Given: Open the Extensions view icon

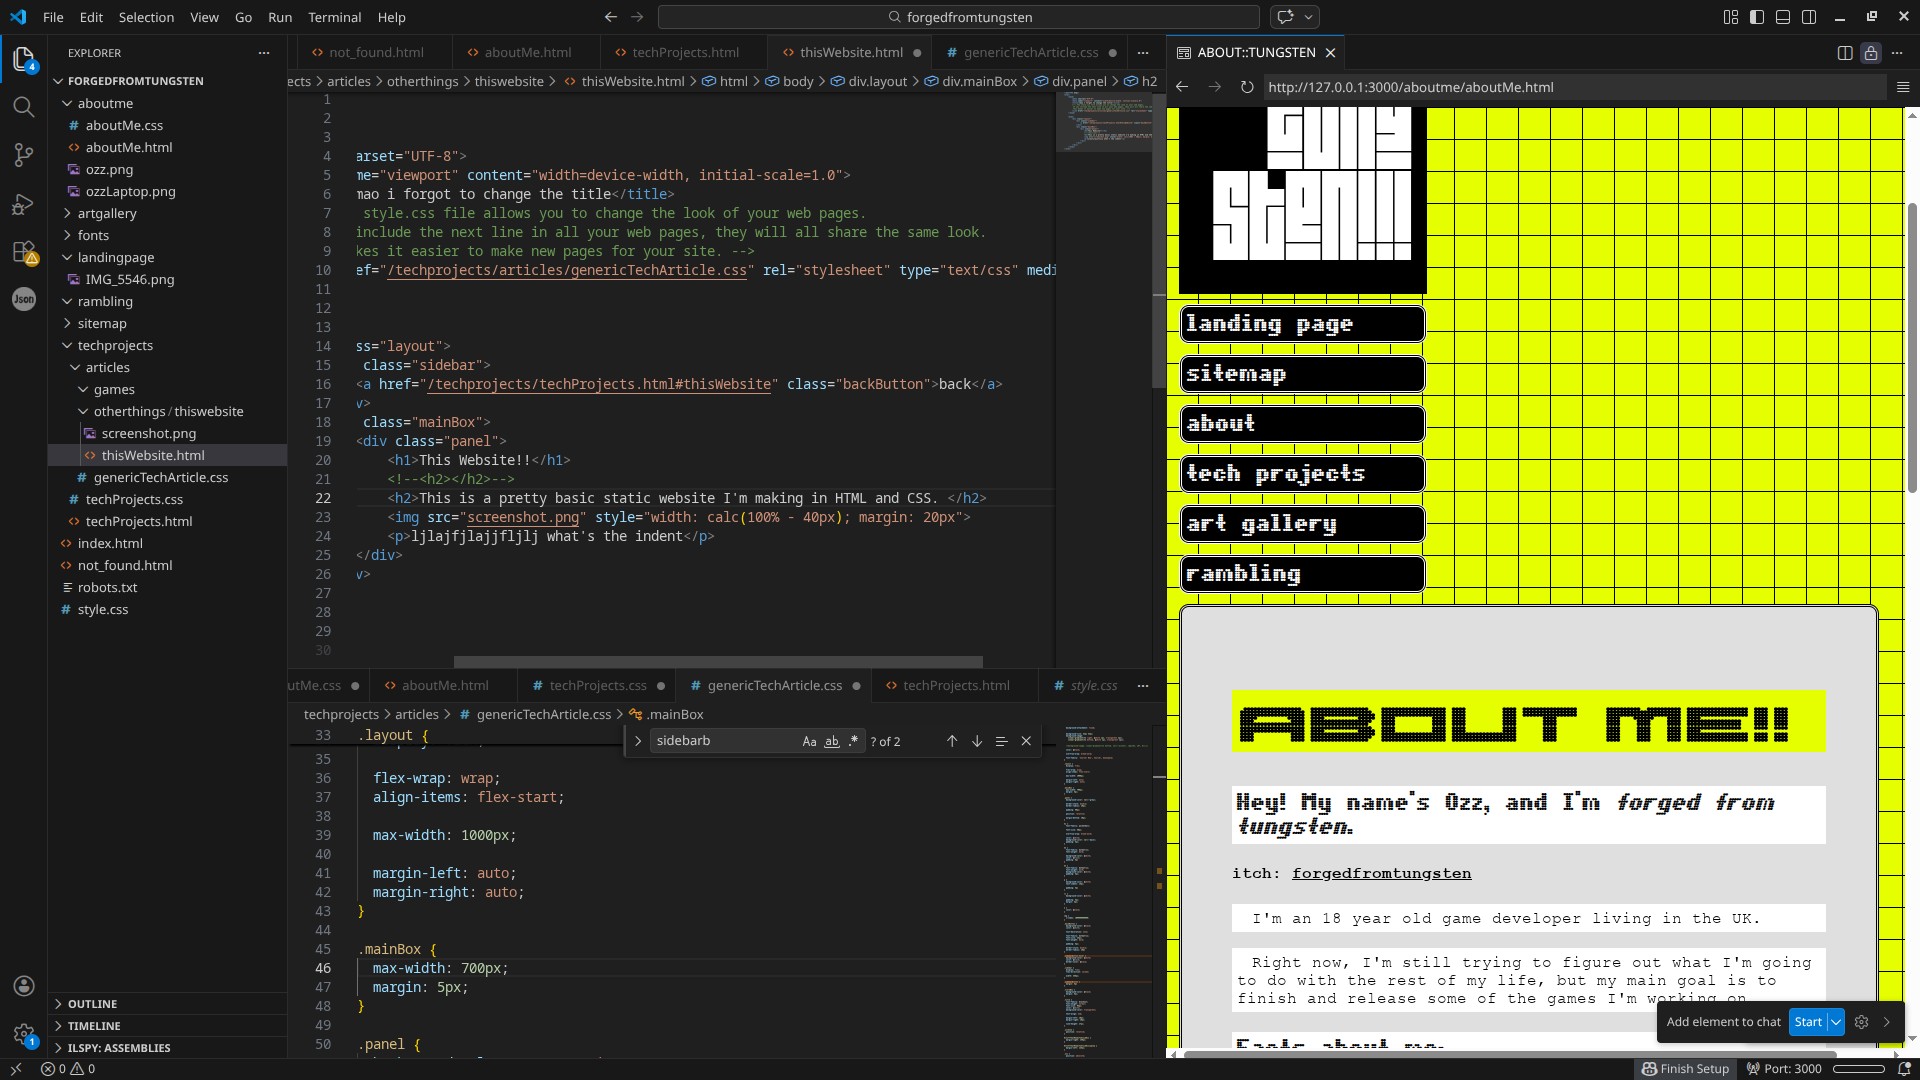Looking at the screenshot, I should [x=23, y=252].
